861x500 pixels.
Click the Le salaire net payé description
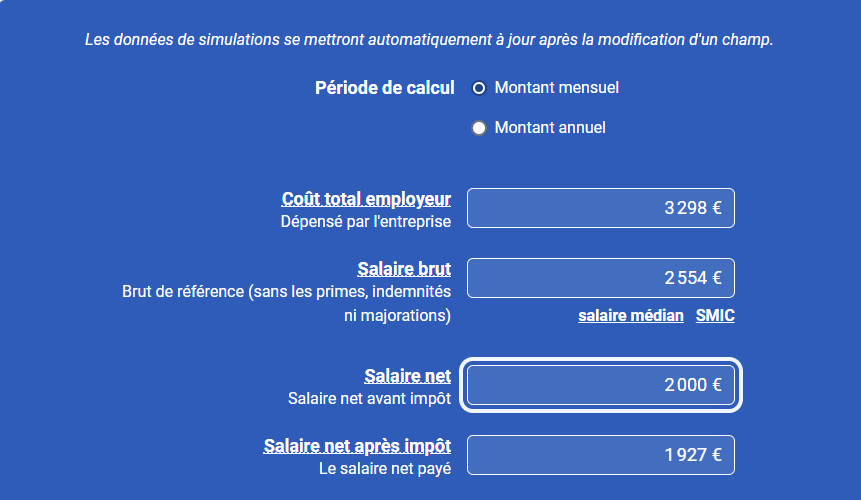(x=385, y=469)
